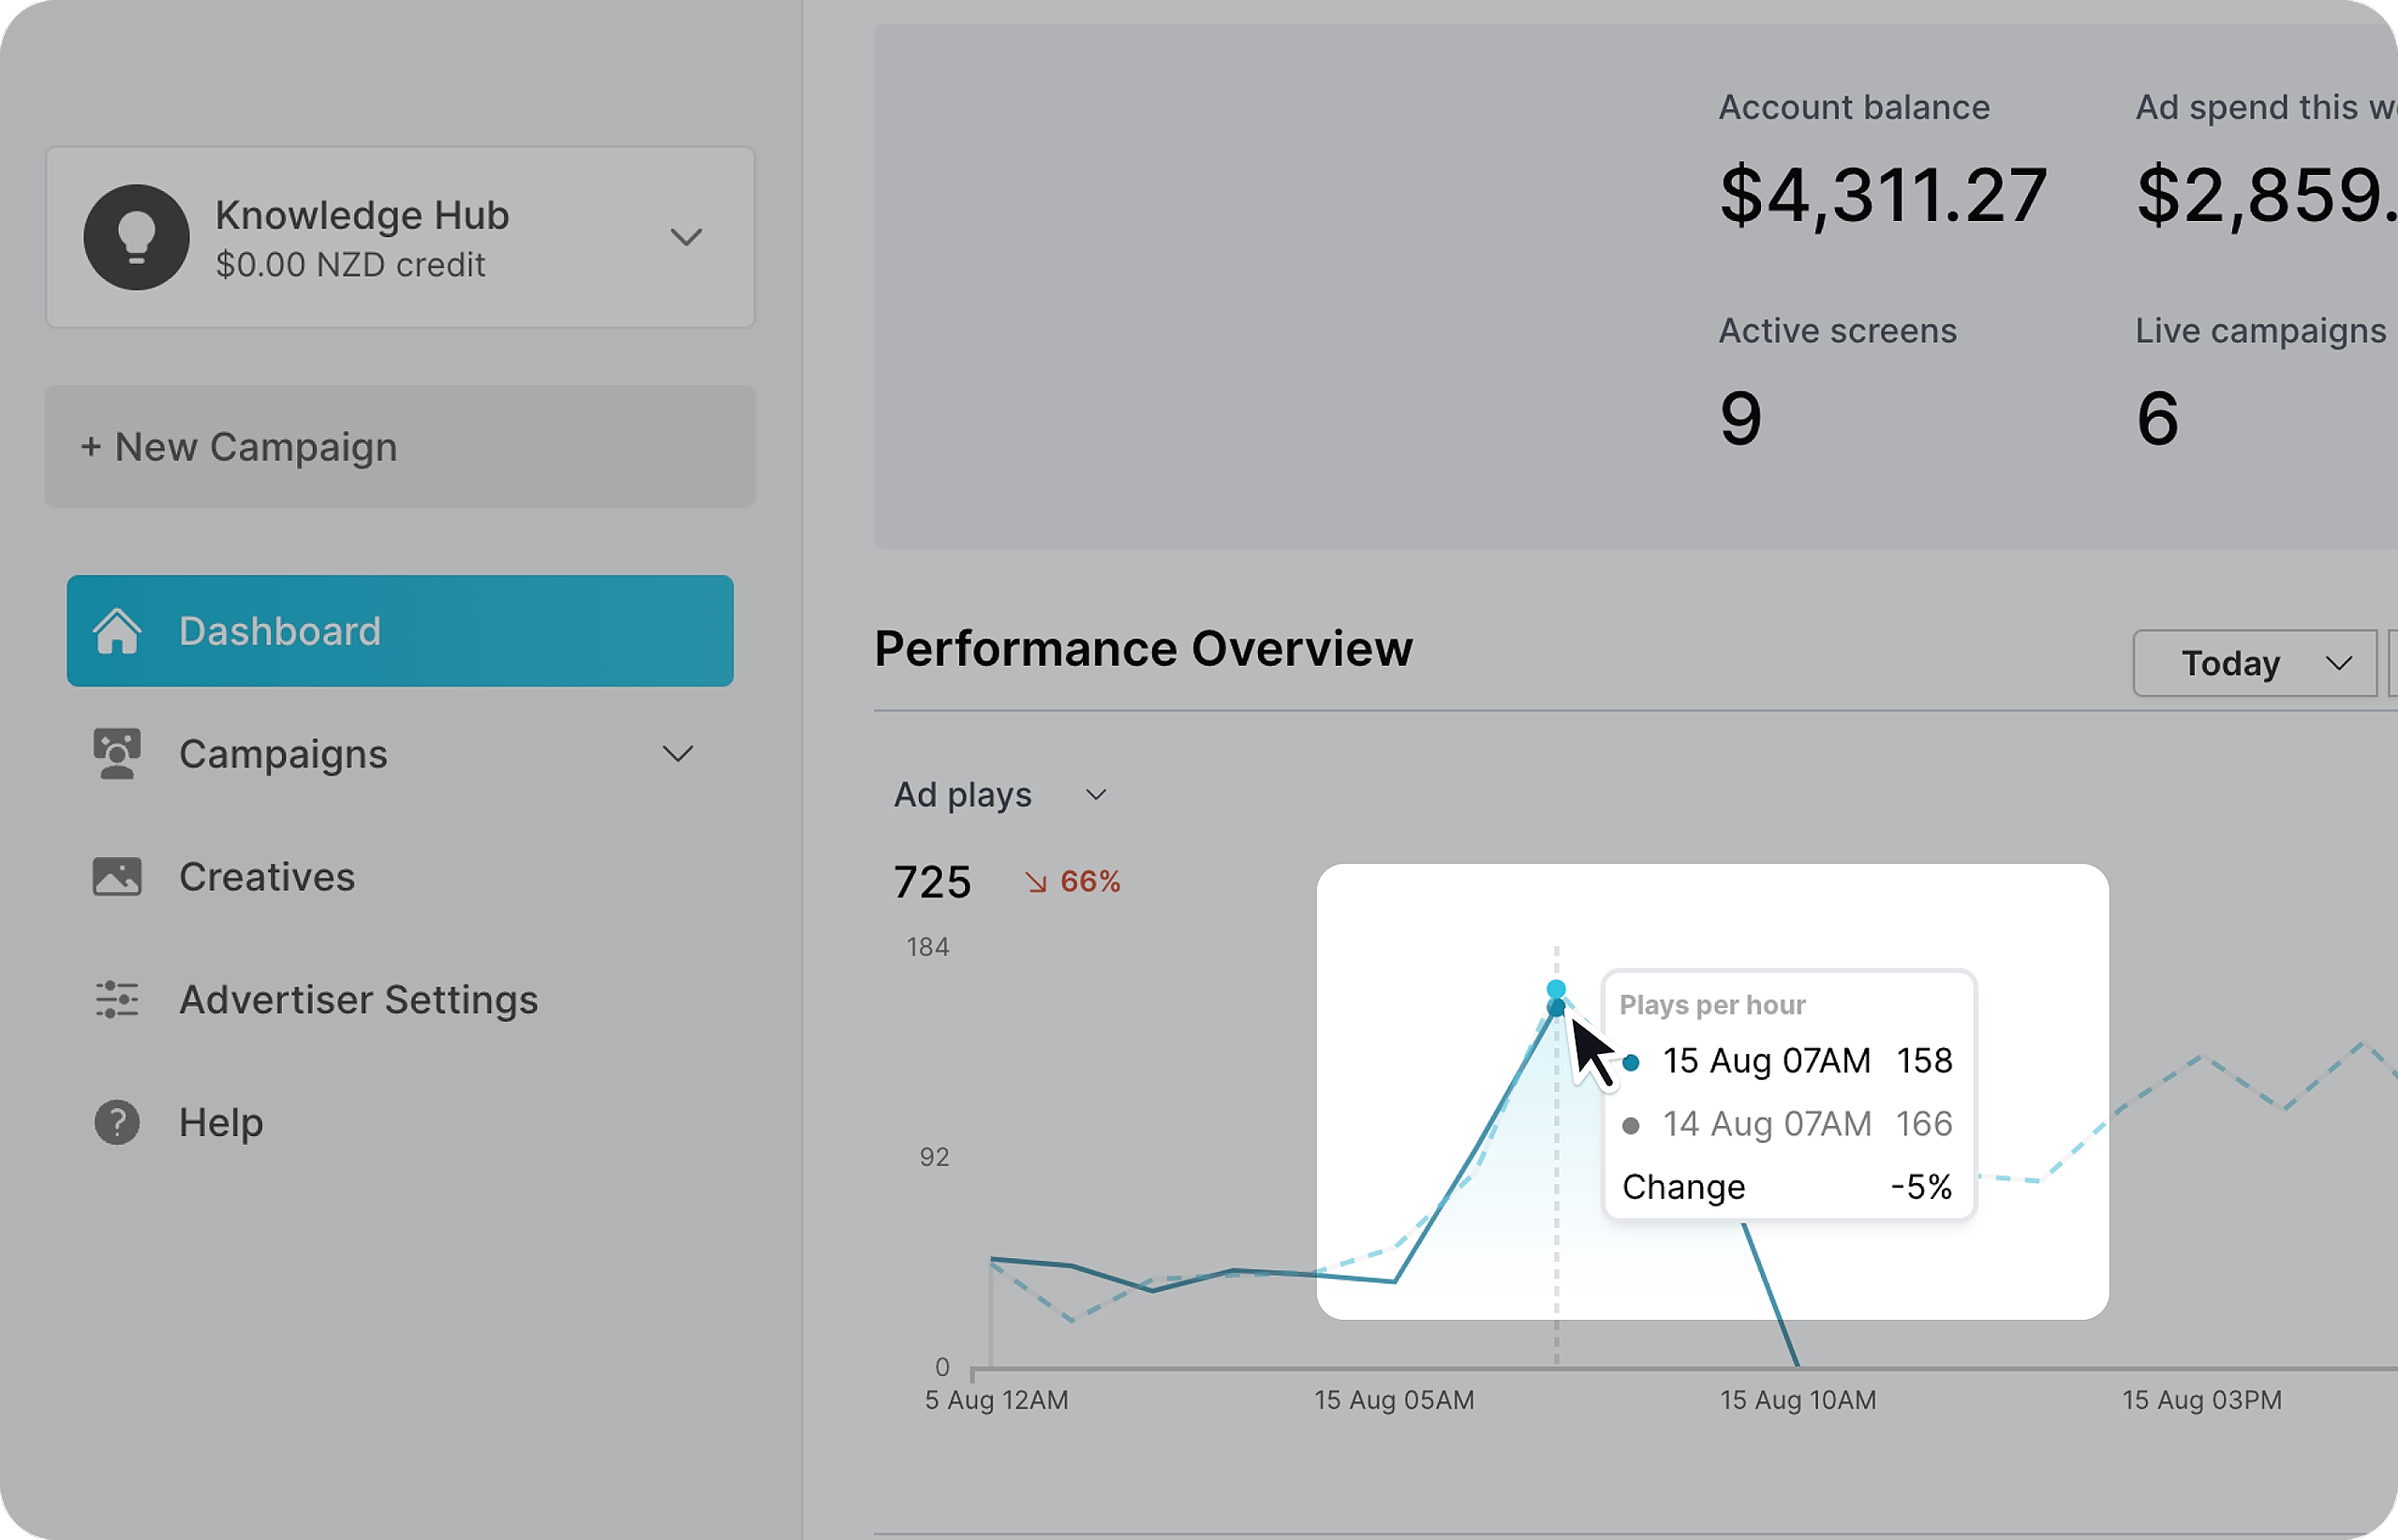Screen dimensions: 2398x1540
Task: Click the 15 Aug 07AM chart data point
Action: click(x=1556, y=1007)
